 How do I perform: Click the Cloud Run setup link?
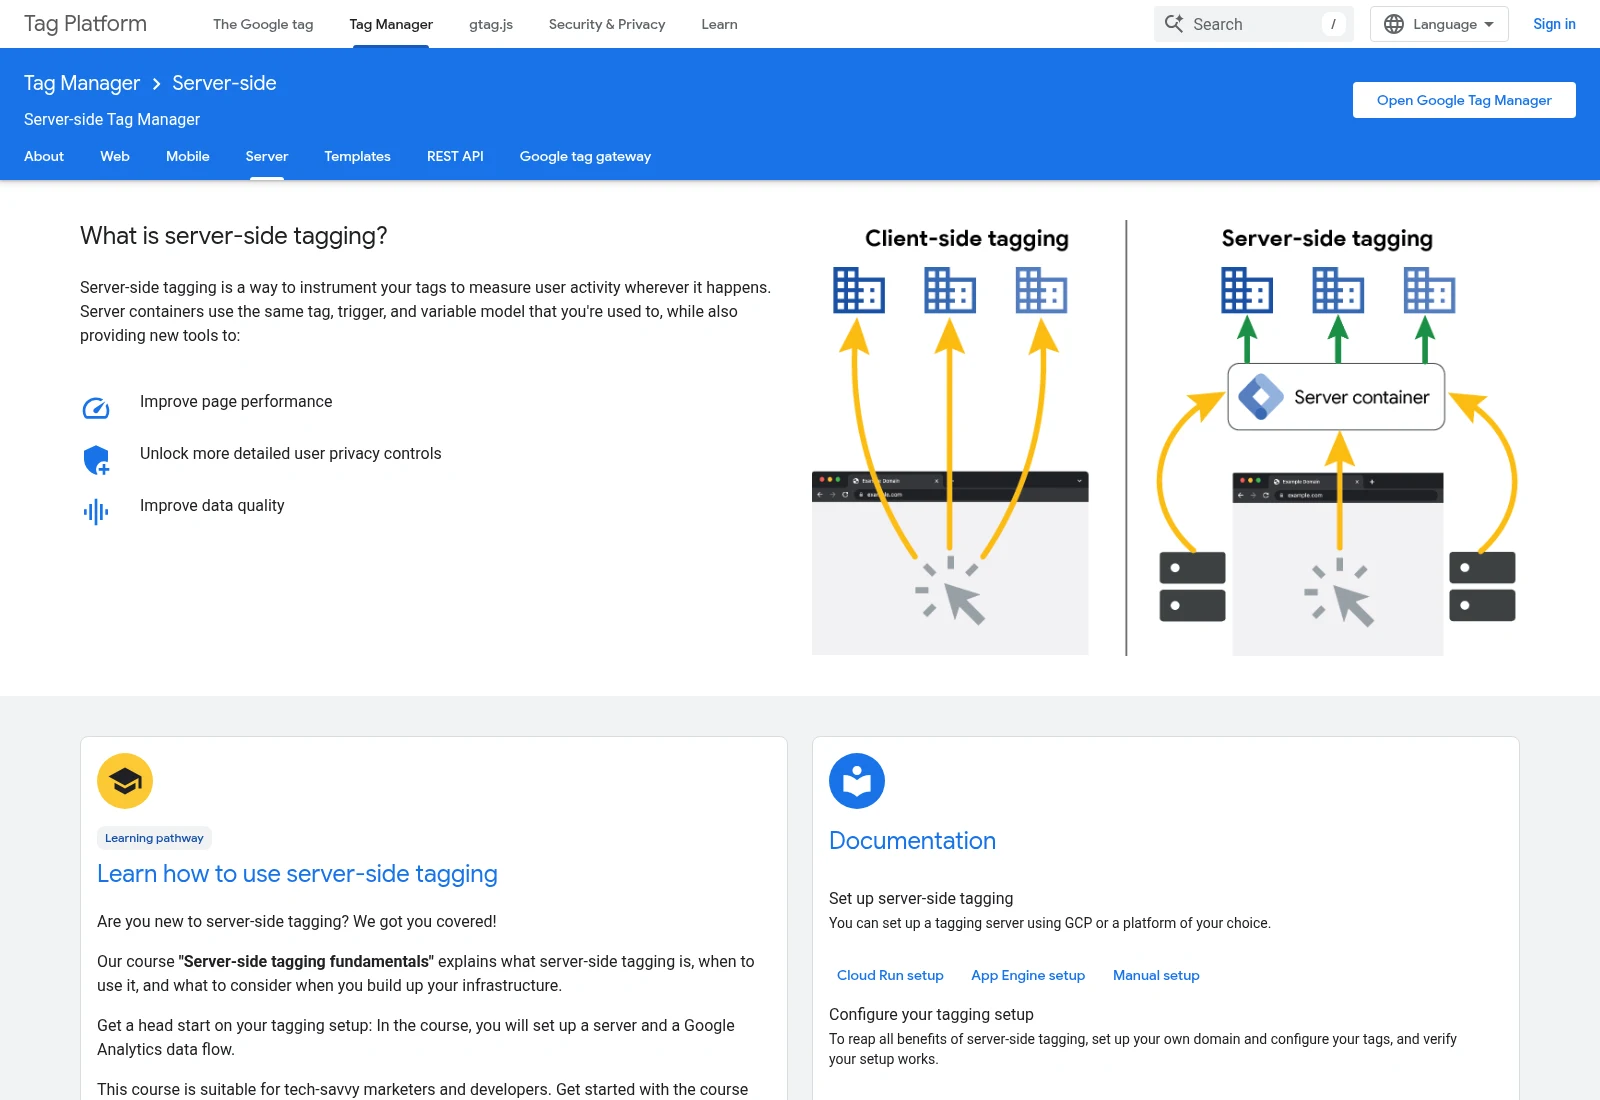890,975
